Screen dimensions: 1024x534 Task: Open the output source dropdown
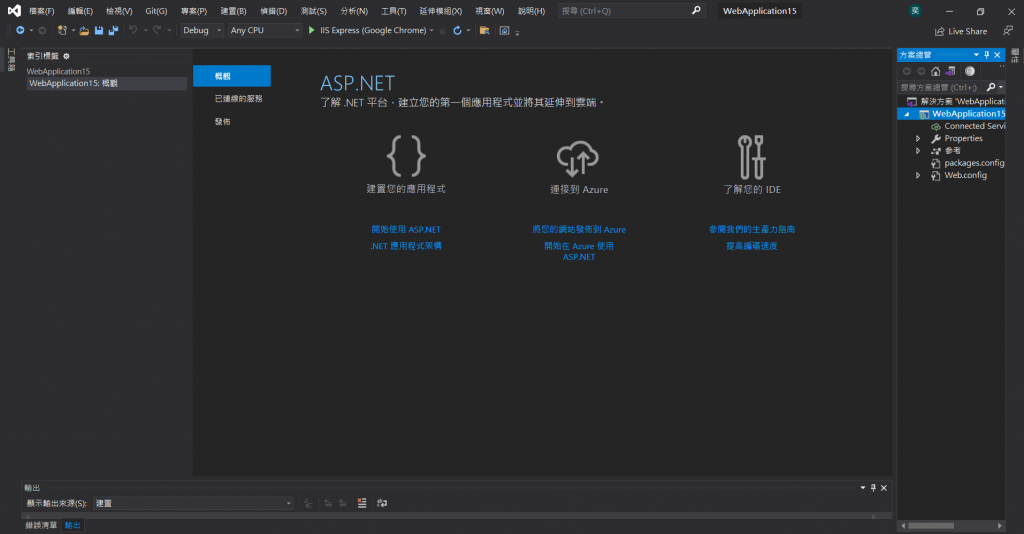[193, 503]
